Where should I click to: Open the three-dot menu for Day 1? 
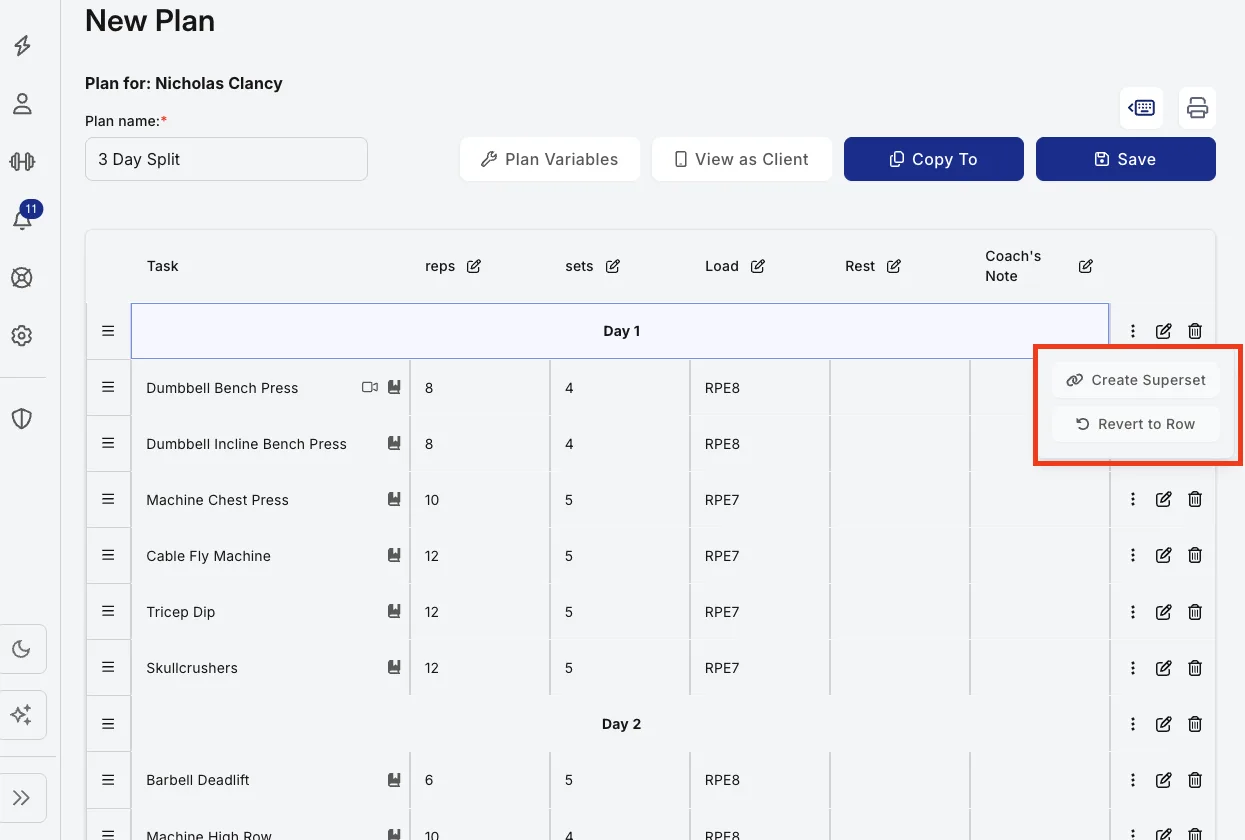(1133, 331)
